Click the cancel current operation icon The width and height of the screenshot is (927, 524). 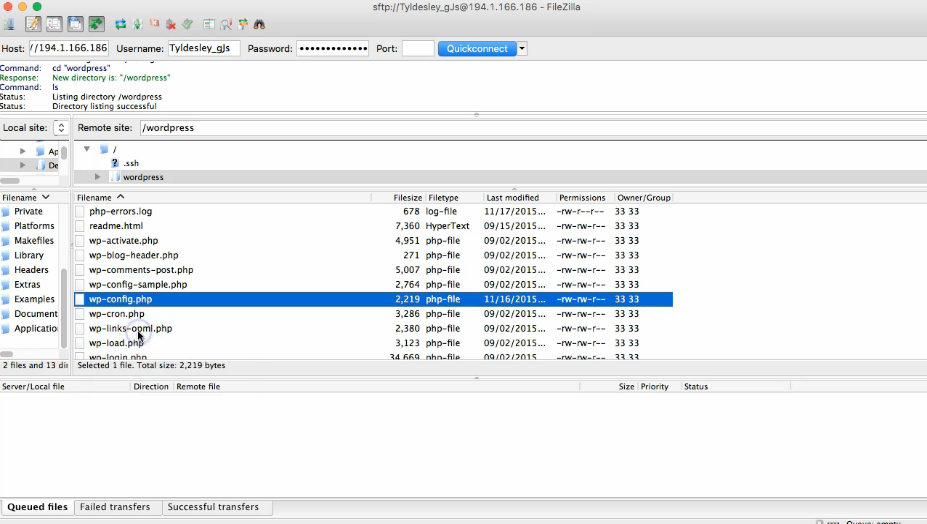pos(154,24)
